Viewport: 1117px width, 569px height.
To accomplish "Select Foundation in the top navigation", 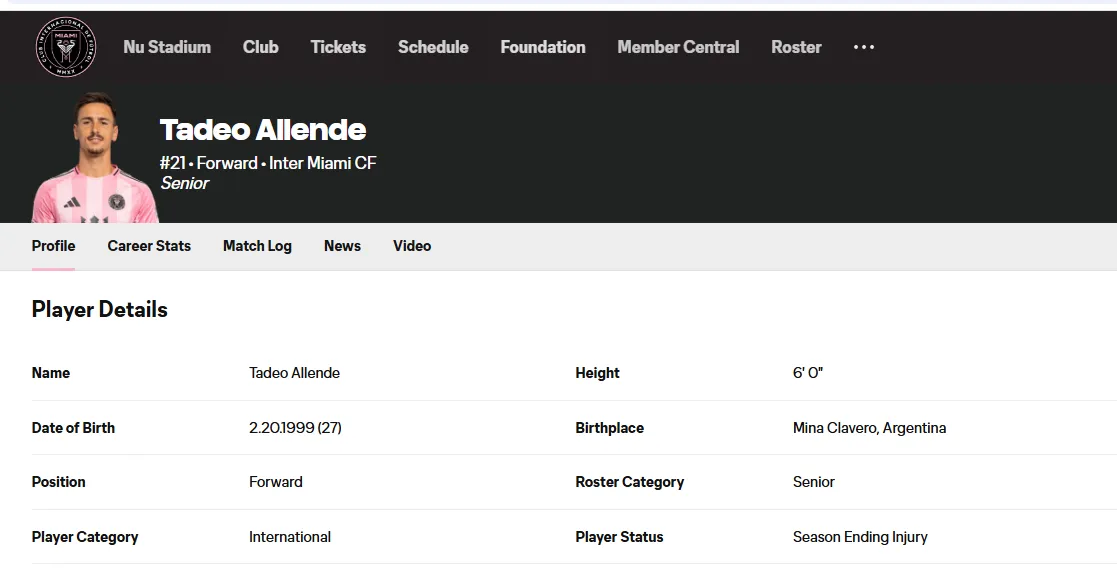I will [543, 47].
